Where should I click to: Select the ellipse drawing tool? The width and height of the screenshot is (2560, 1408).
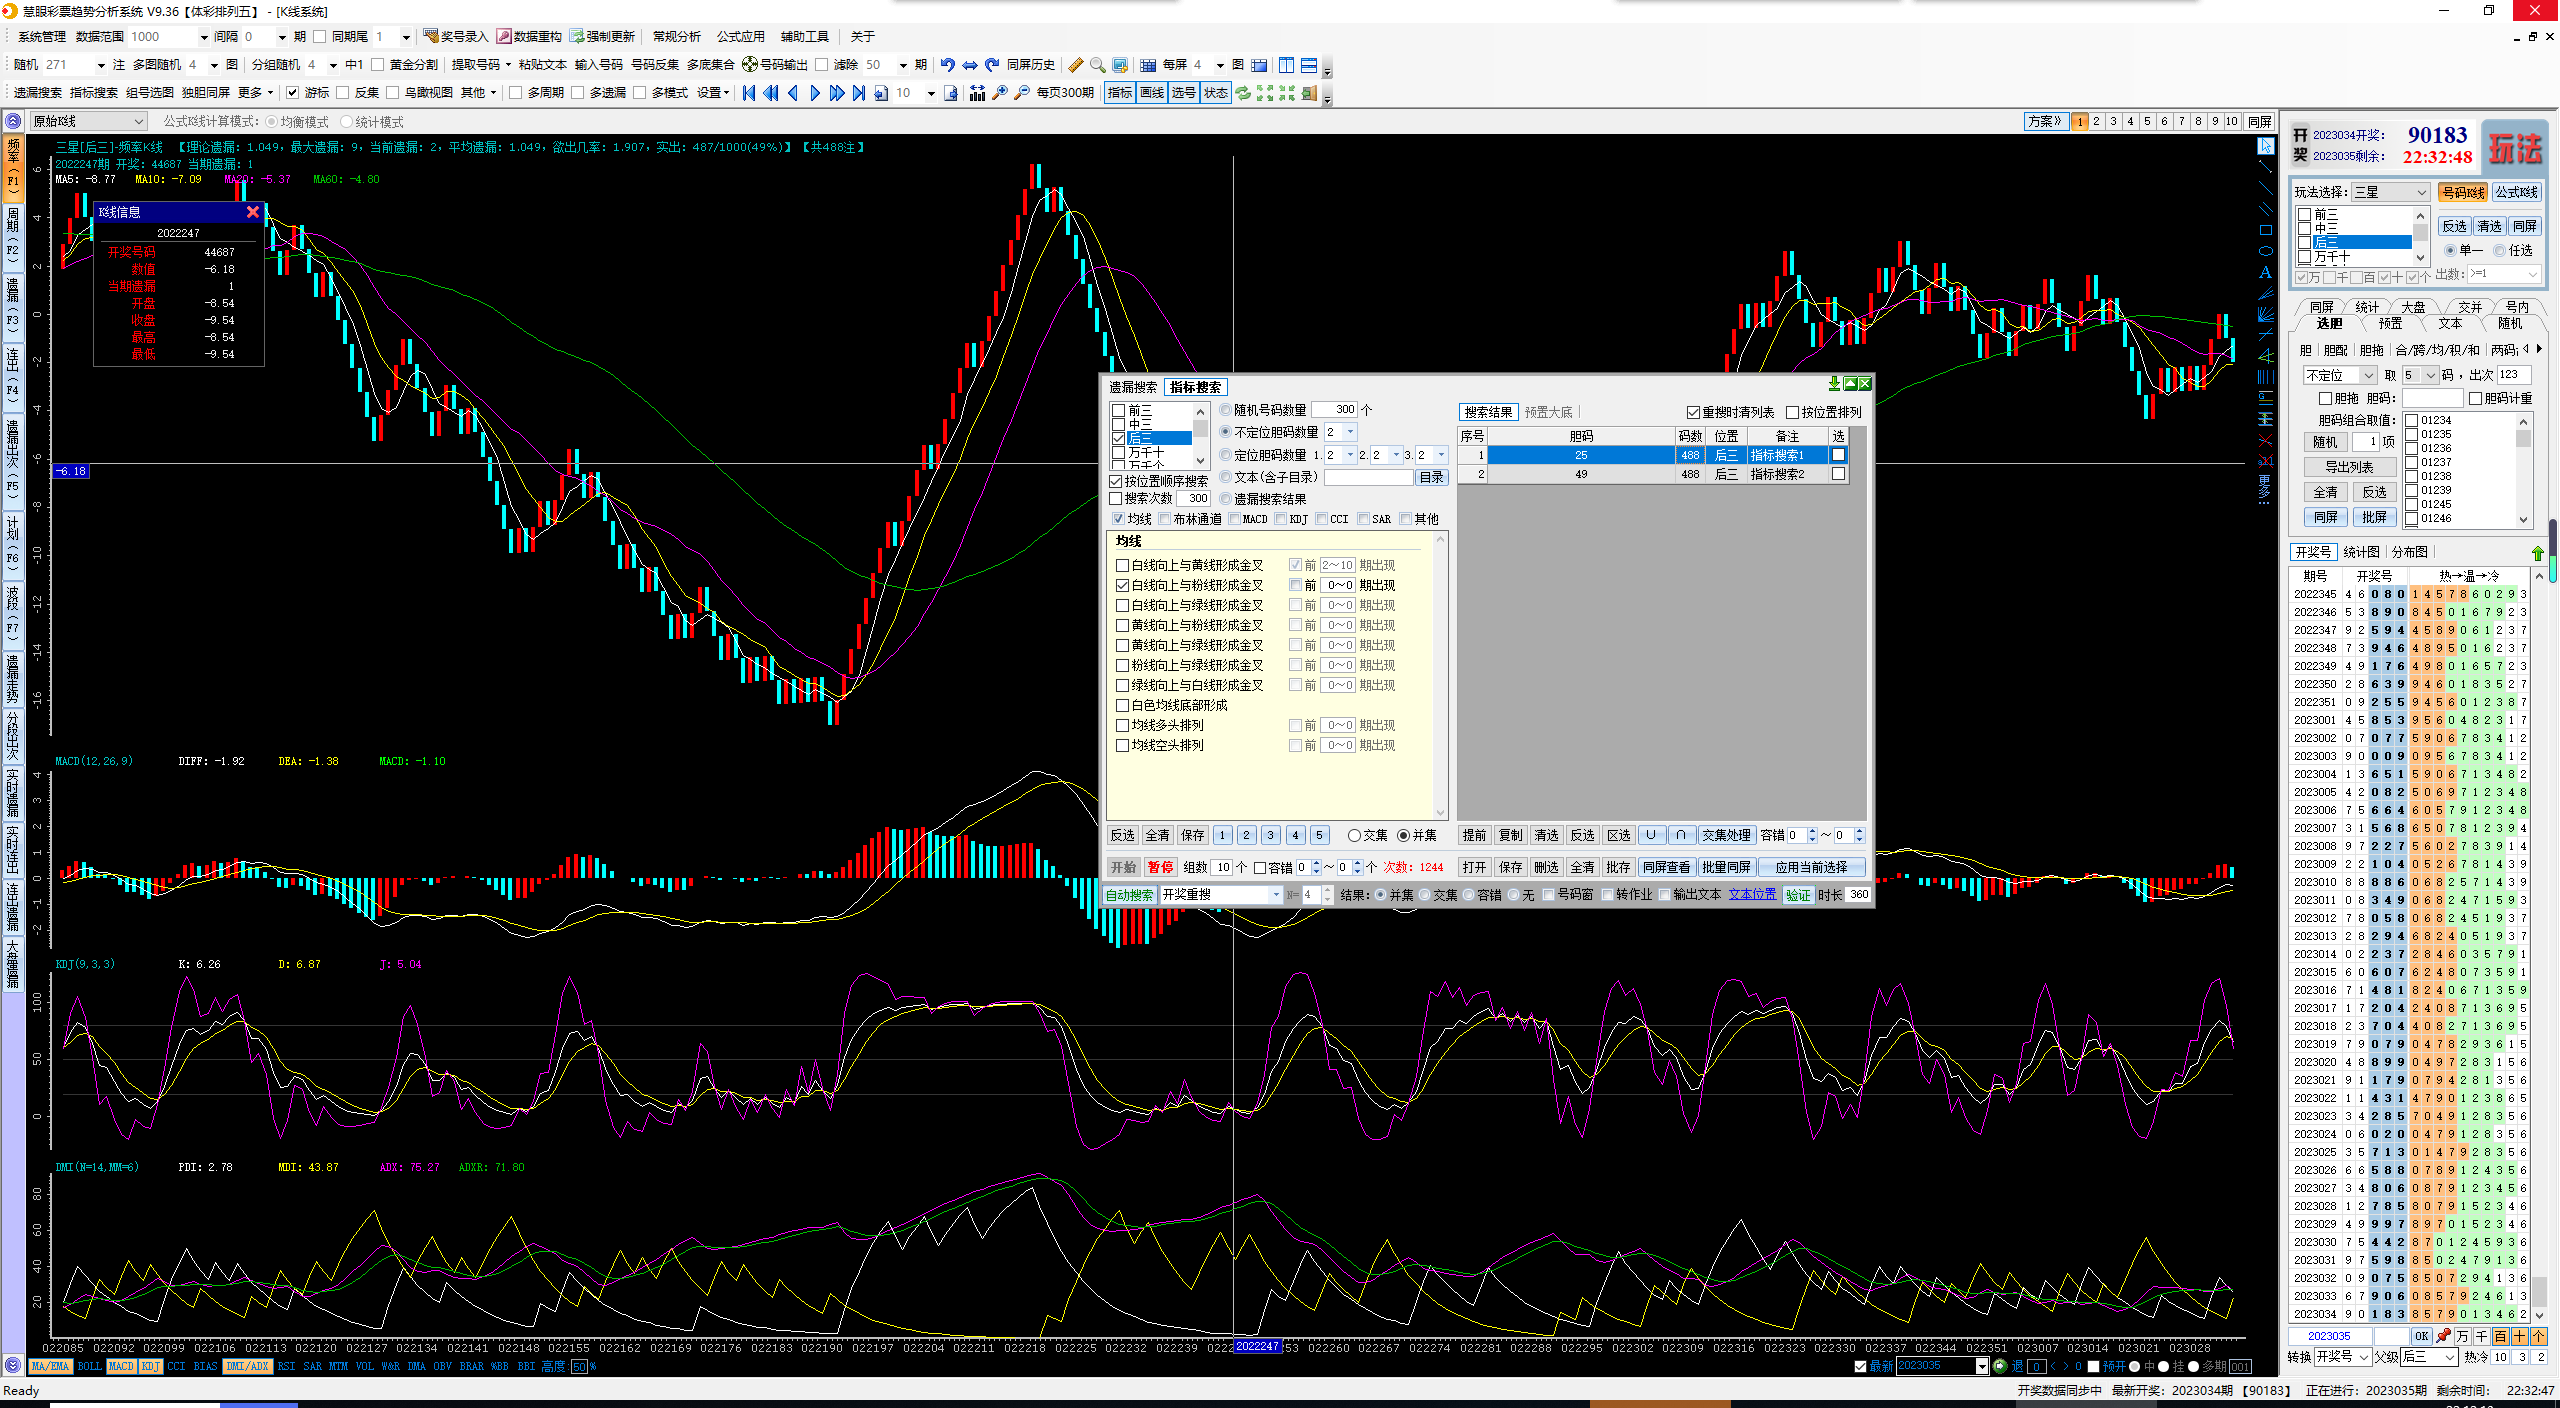(2266, 251)
